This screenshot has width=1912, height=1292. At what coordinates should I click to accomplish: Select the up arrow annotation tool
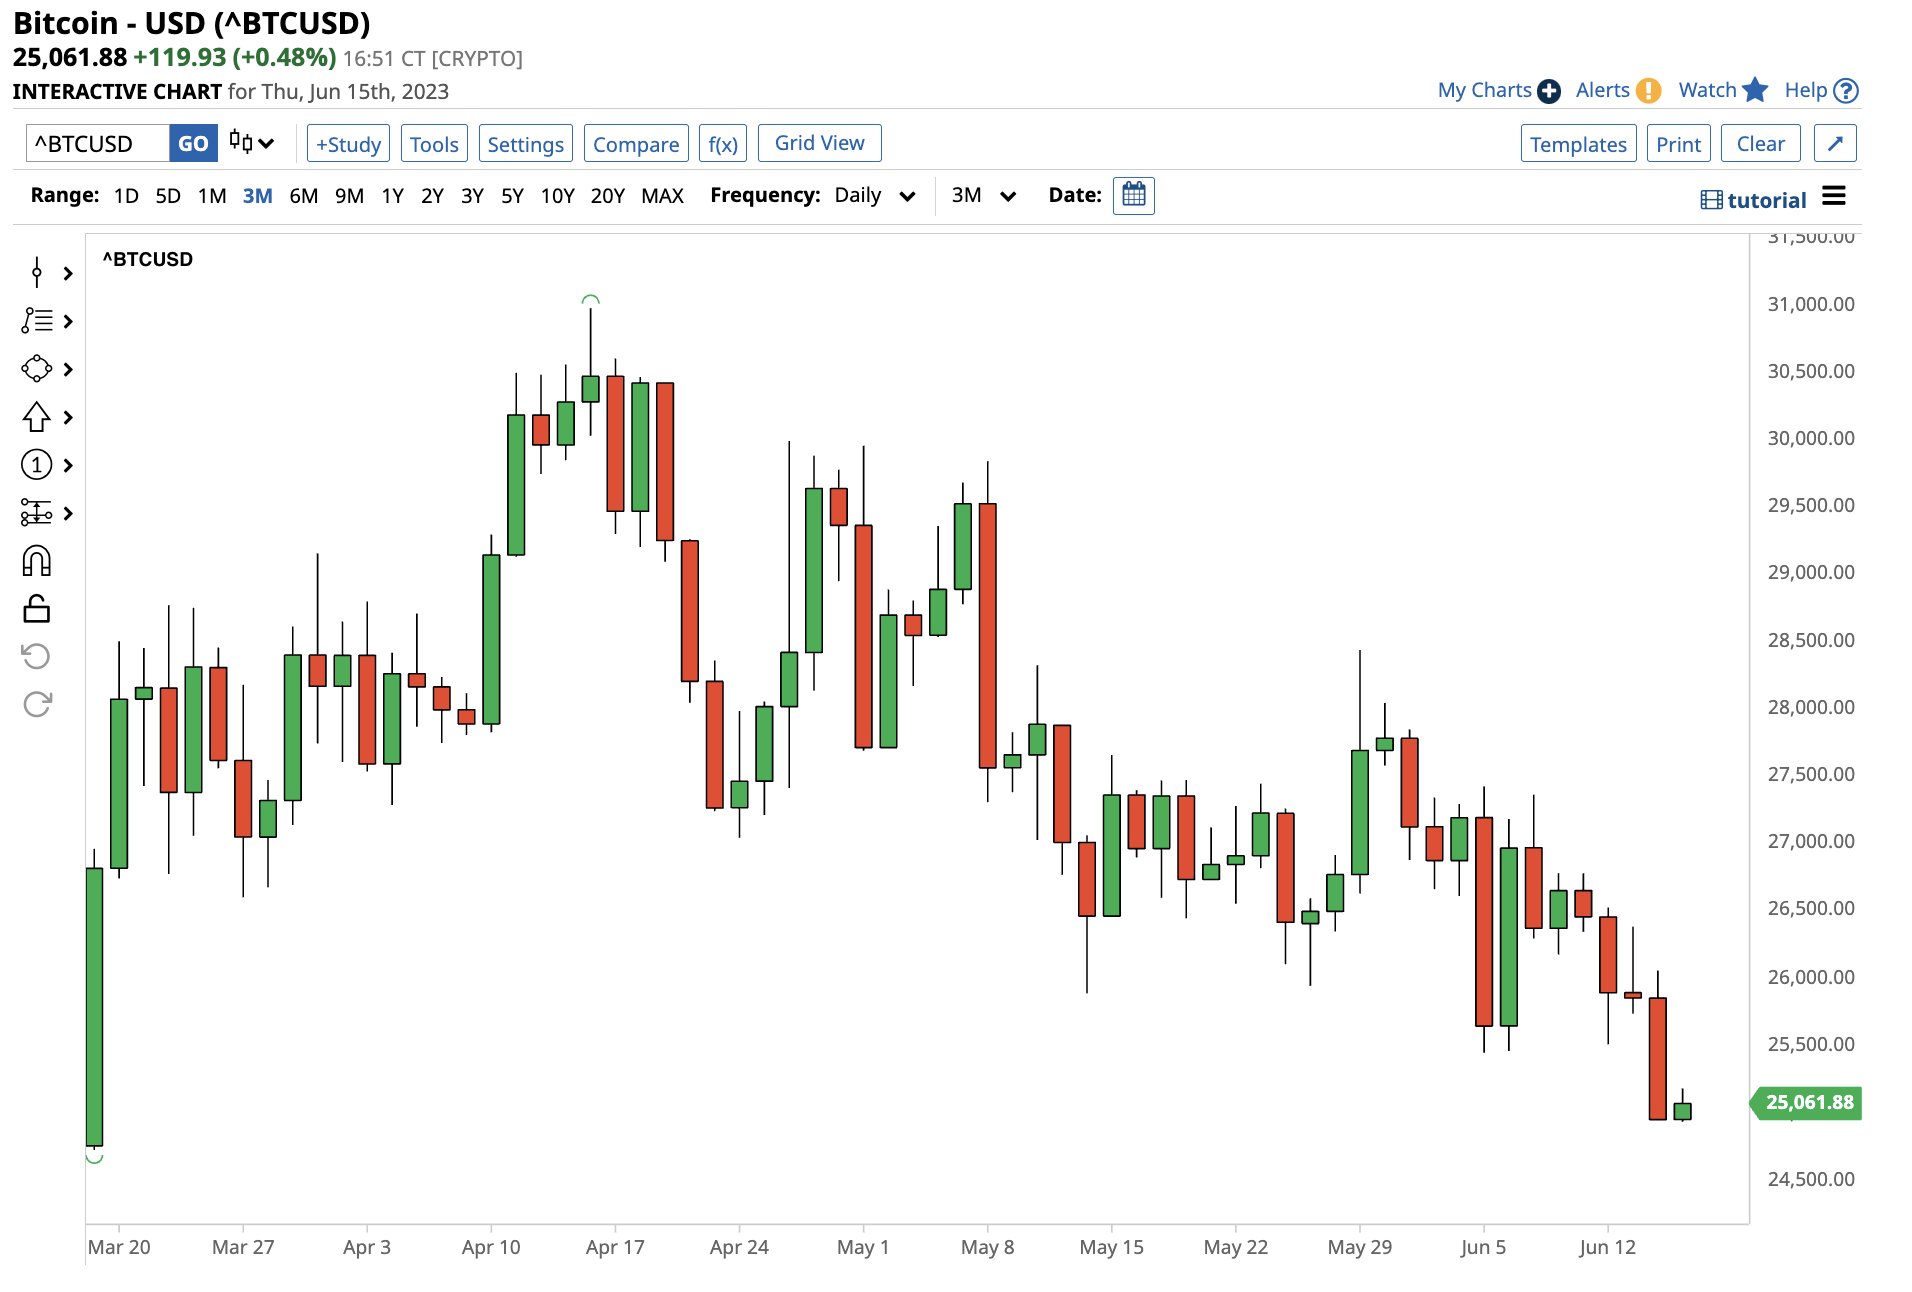[x=37, y=417]
